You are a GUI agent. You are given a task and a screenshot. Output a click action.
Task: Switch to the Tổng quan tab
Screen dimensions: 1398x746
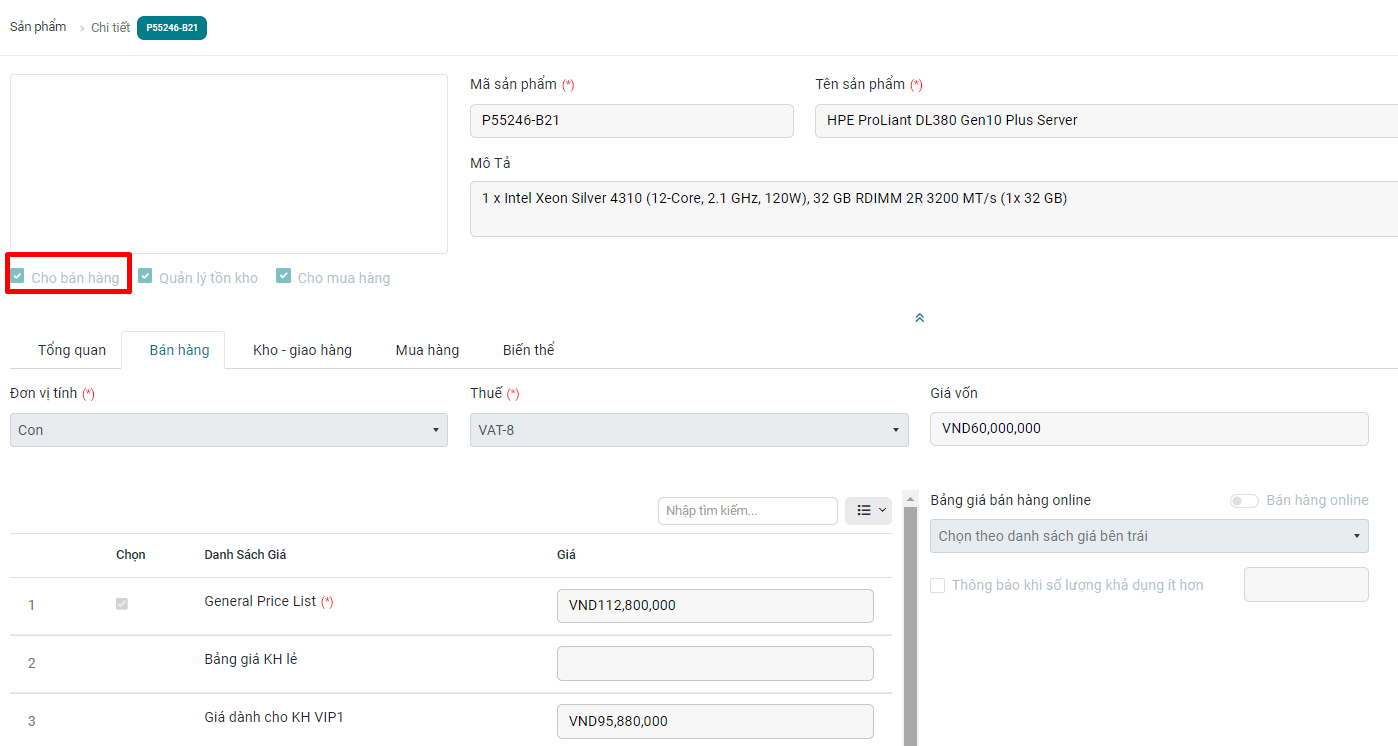(72, 350)
